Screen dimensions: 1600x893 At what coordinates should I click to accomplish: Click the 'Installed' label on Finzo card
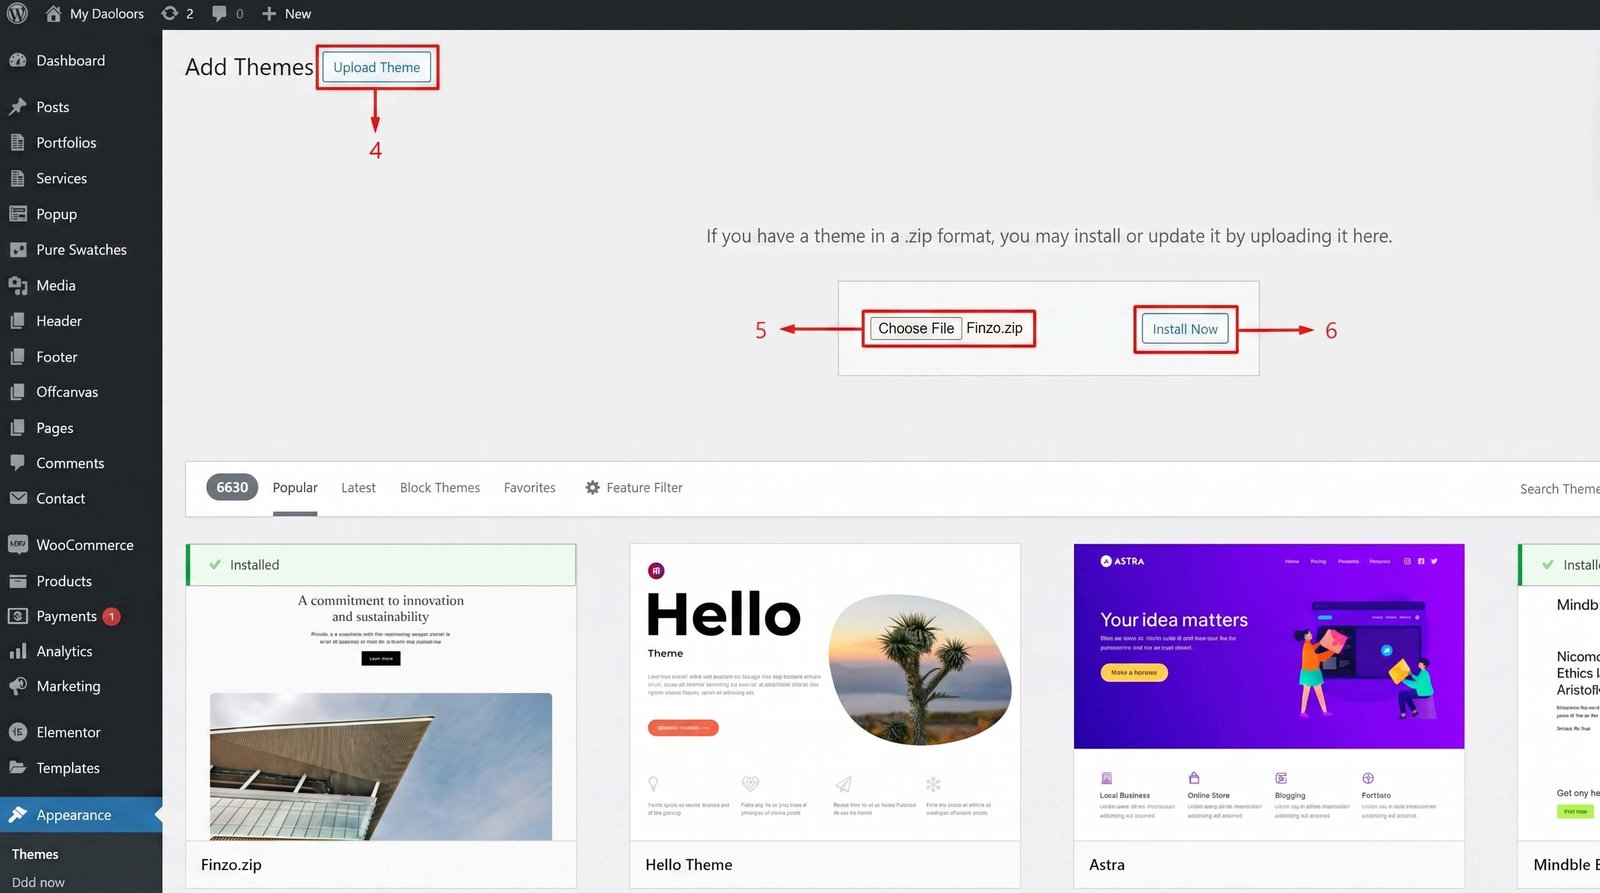pos(254,565)
